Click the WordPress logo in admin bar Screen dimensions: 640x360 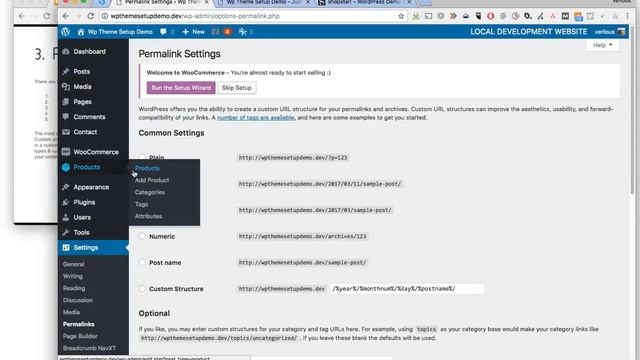pyautogui.click(x=66, y=31)
